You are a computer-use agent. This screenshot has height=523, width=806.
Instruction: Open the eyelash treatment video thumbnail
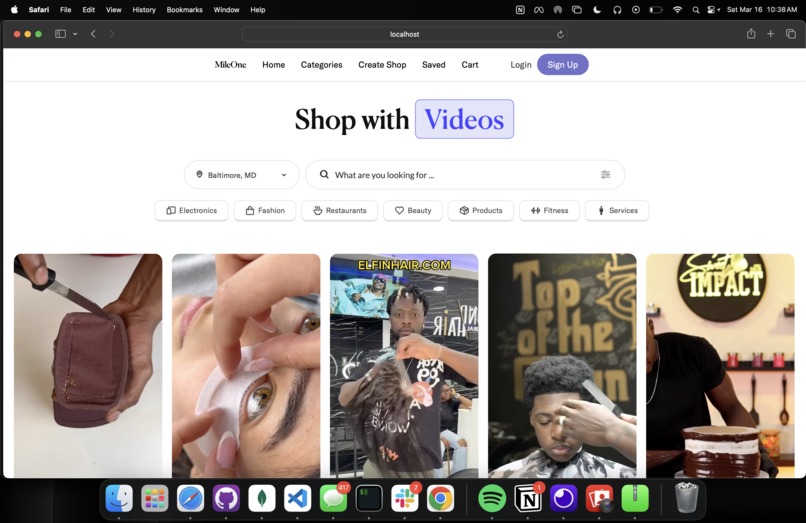click(246, 366)
